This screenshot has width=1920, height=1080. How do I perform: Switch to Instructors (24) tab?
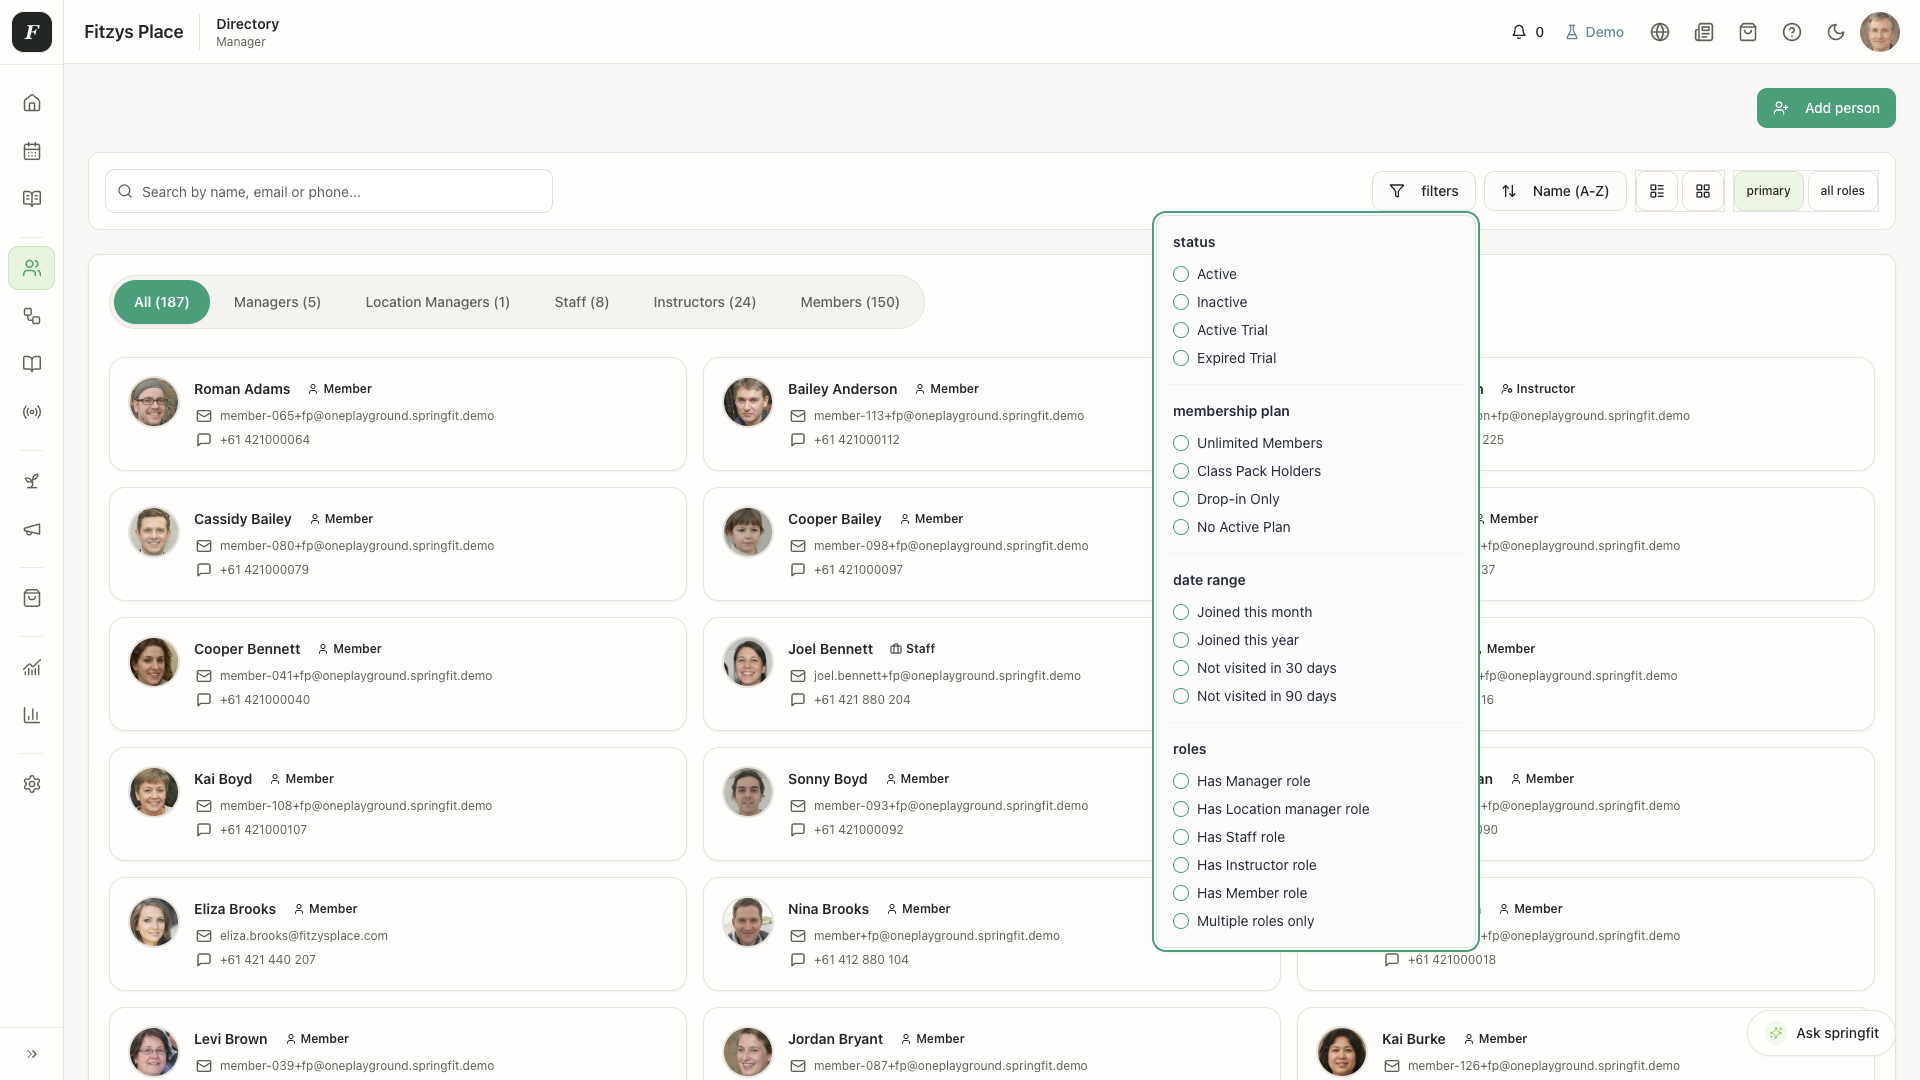704,302
